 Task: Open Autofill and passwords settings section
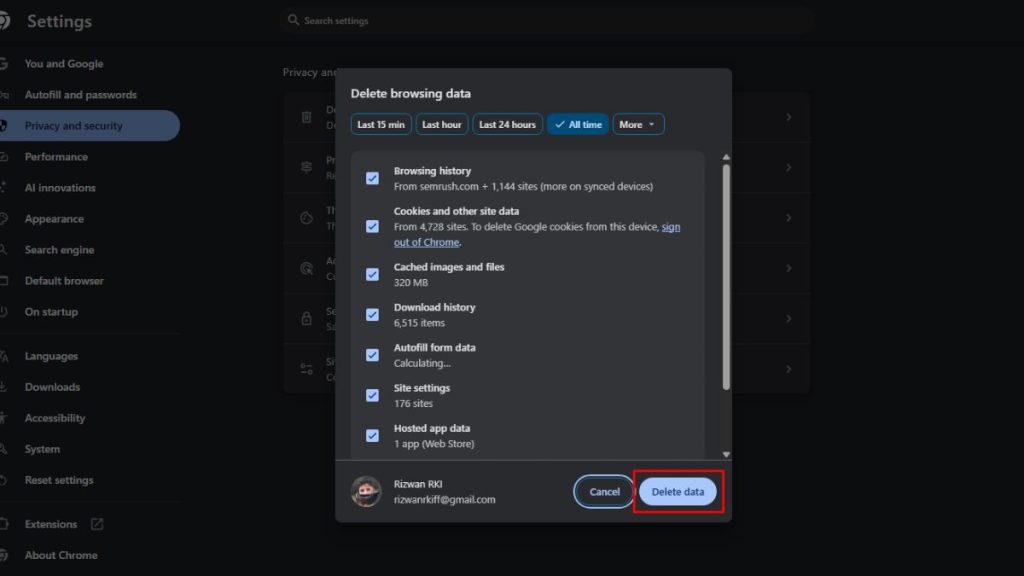(x=80, y=95)
